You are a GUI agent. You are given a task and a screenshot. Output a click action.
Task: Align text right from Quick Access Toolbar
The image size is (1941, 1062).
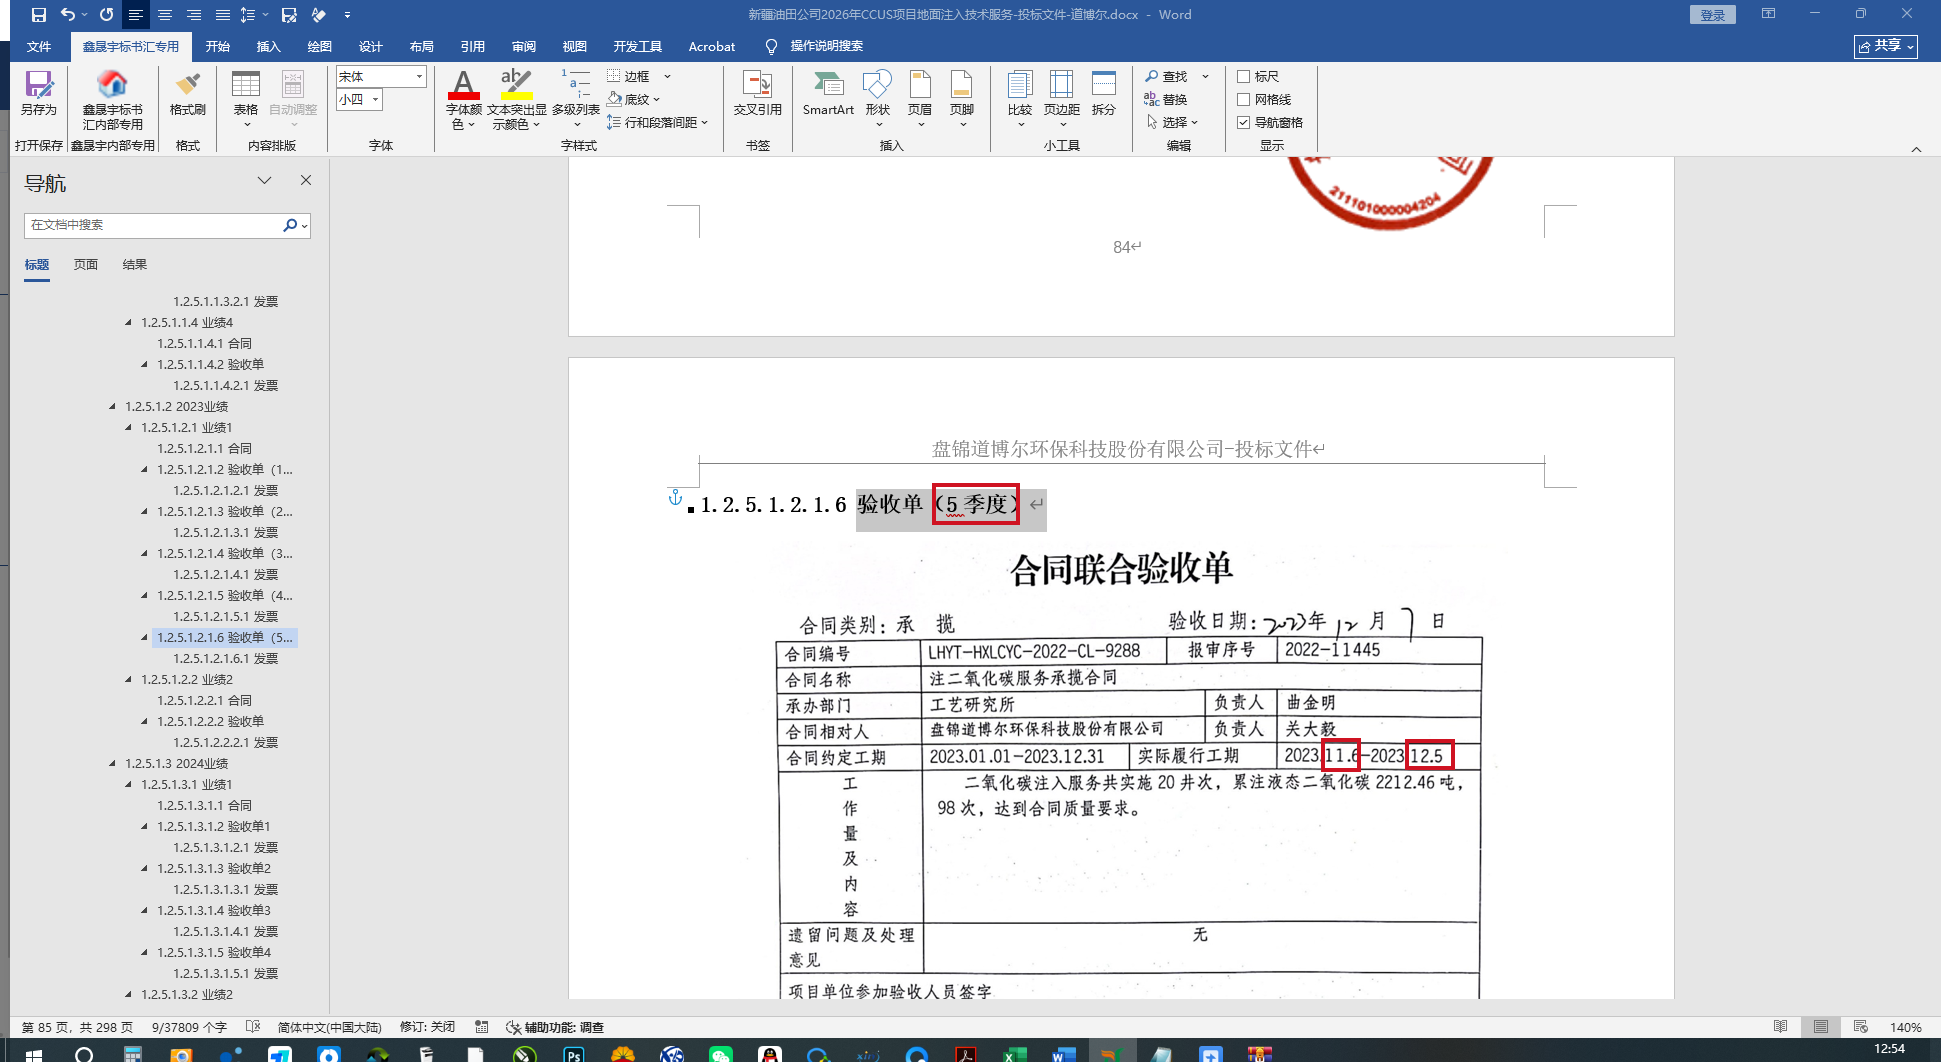194,15
